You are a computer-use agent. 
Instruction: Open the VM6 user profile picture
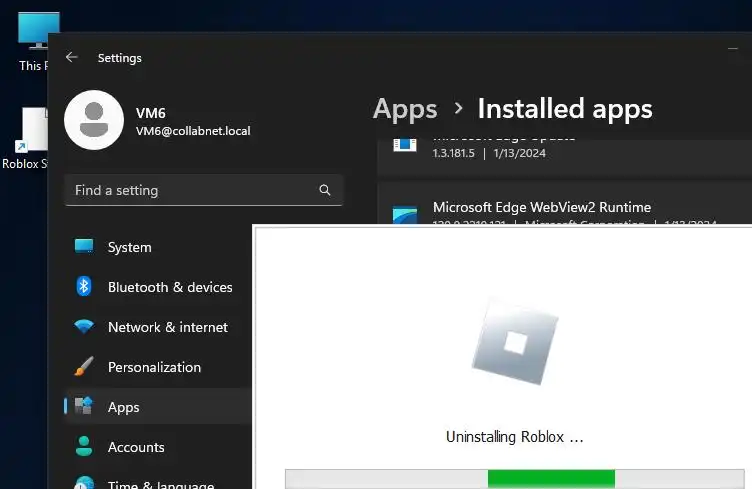pyautogui.click(x=94, y=120)
